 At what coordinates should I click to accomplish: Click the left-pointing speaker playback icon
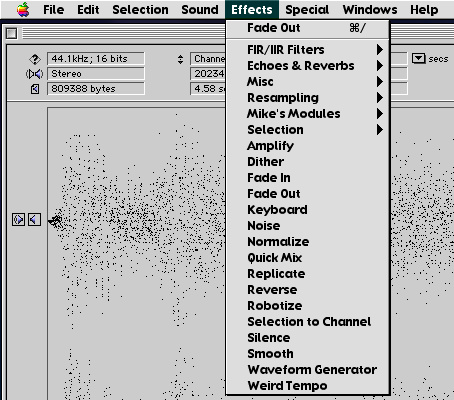point(34,220)
